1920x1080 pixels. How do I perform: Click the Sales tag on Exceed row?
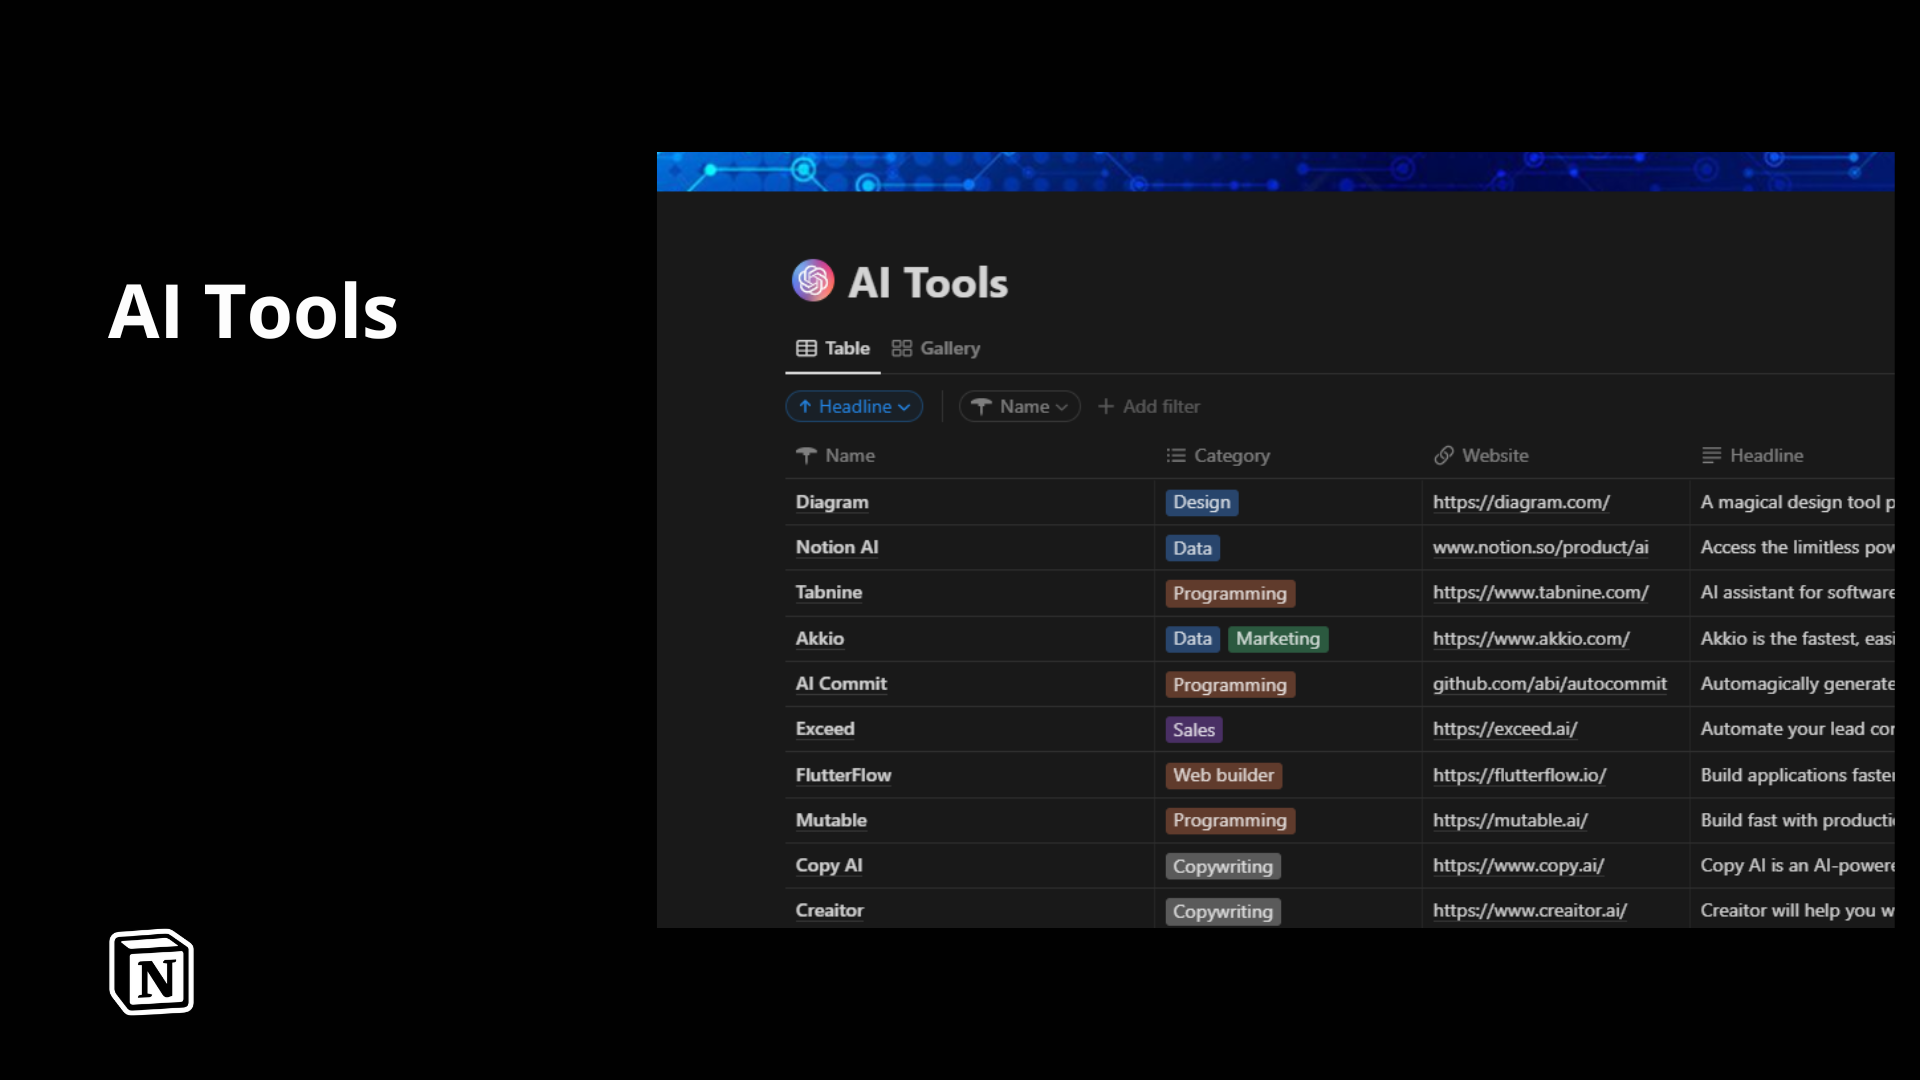(1194, 730)
